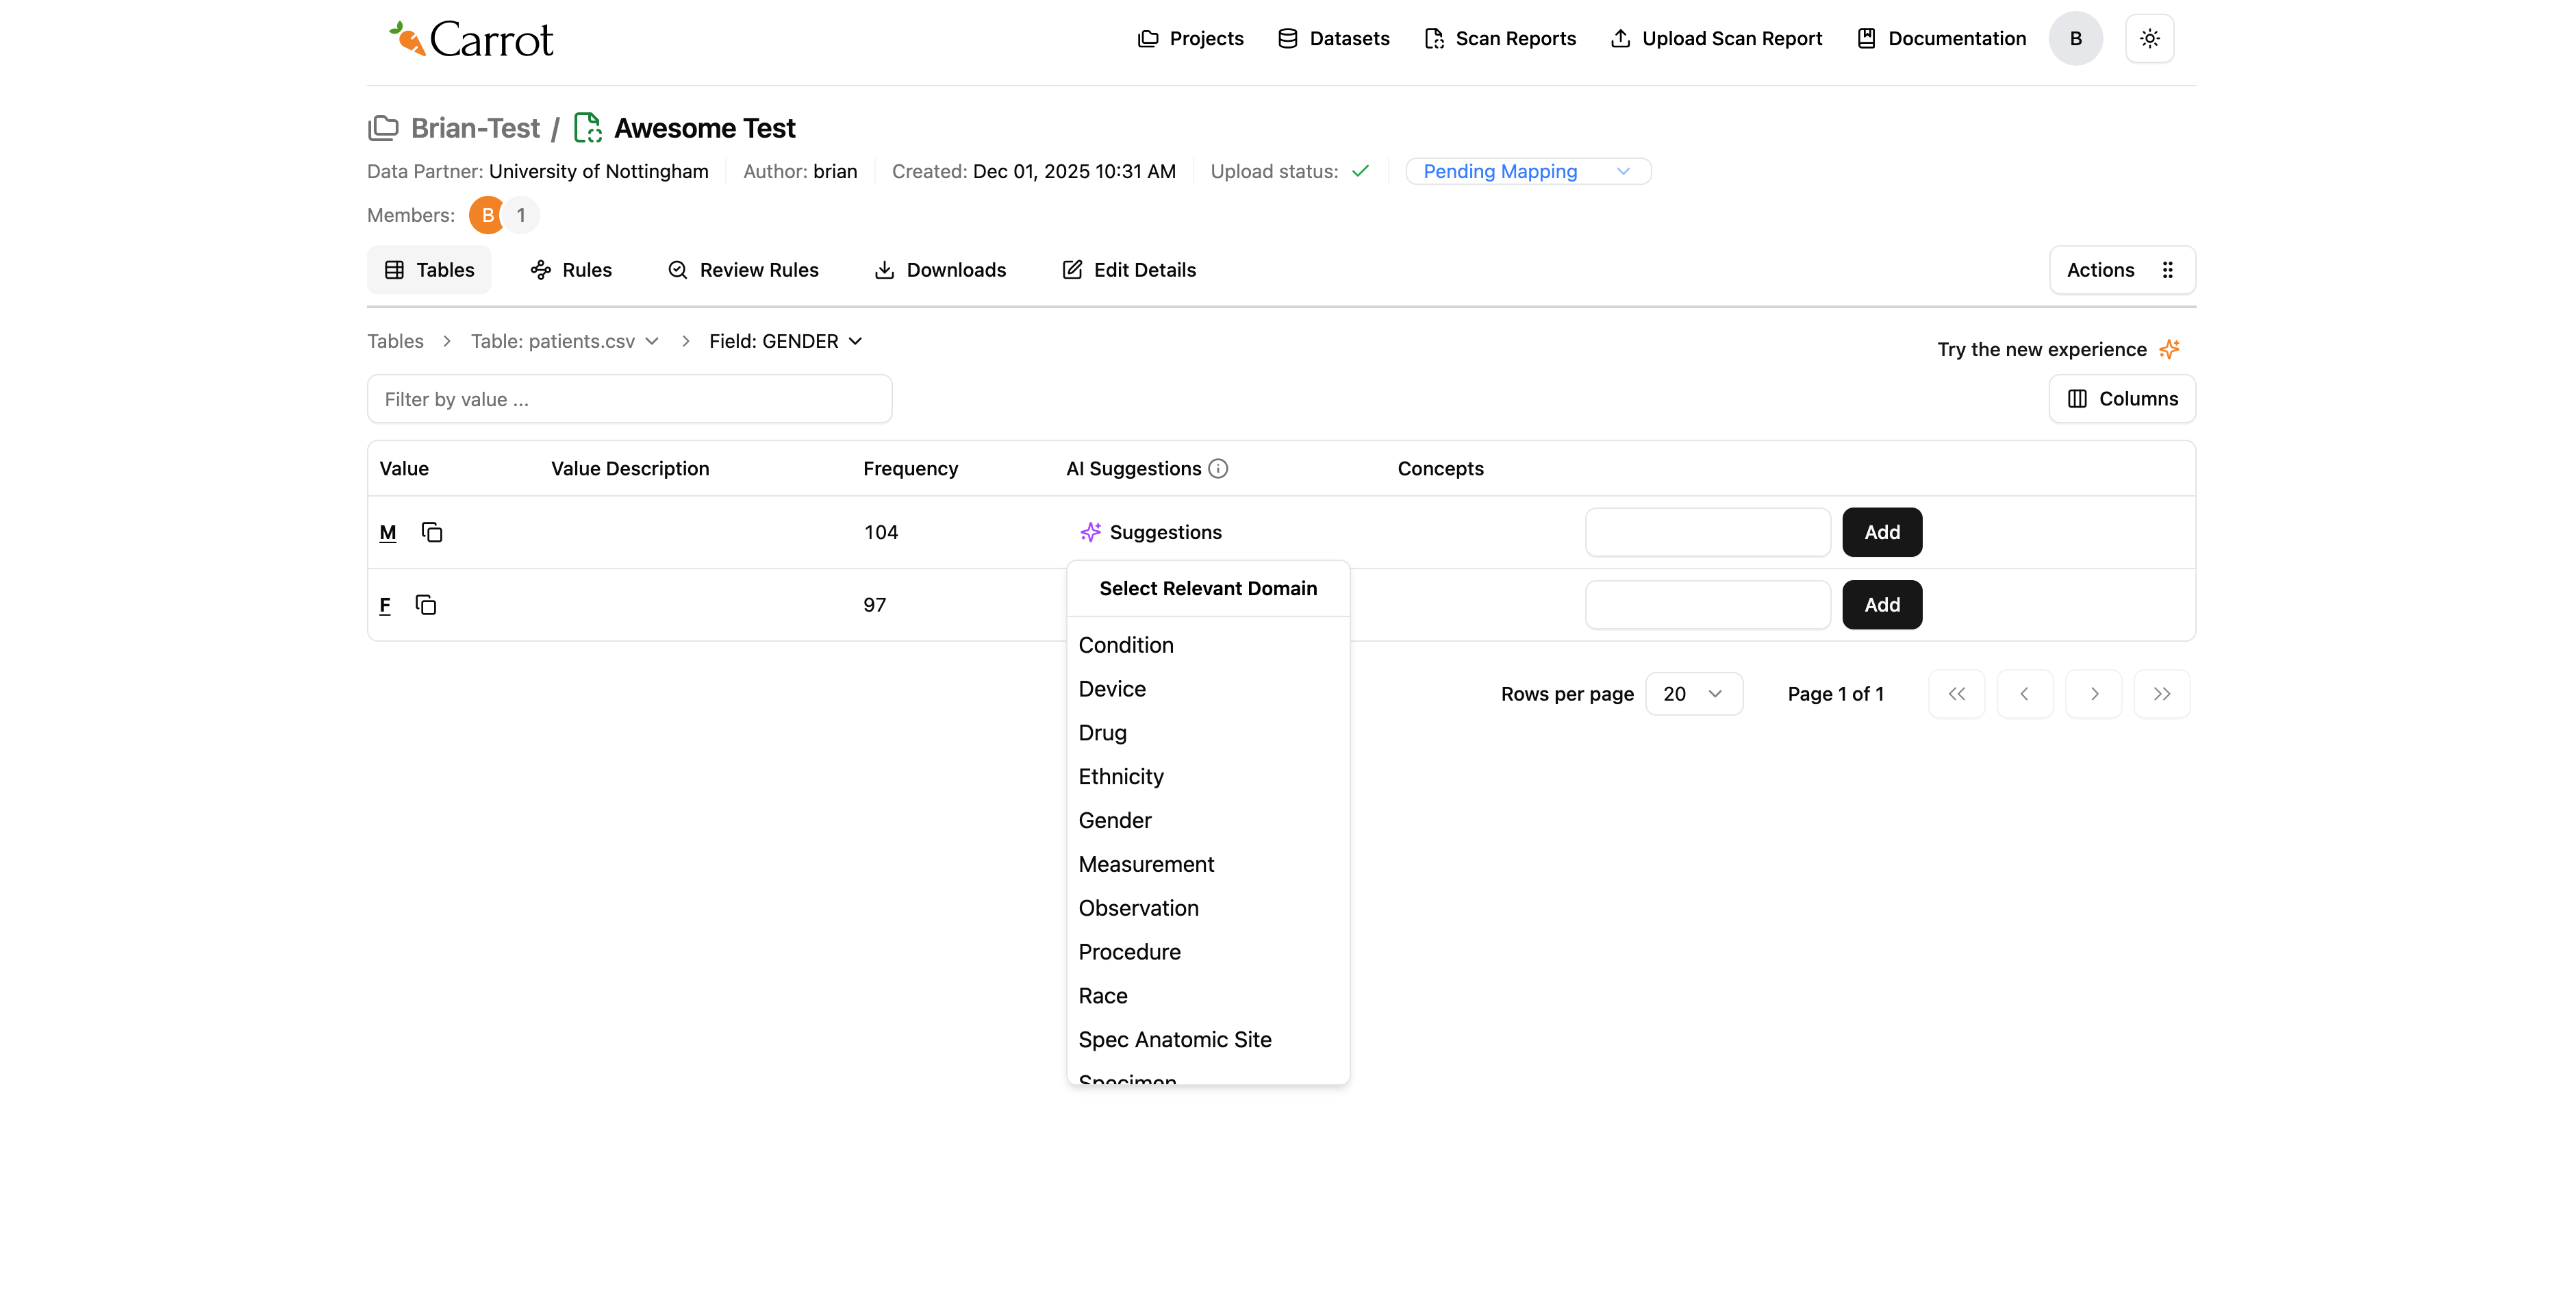2576x1289 pixels.
Task: Change rows per page from 20
Action: (x=1693, y=693)
